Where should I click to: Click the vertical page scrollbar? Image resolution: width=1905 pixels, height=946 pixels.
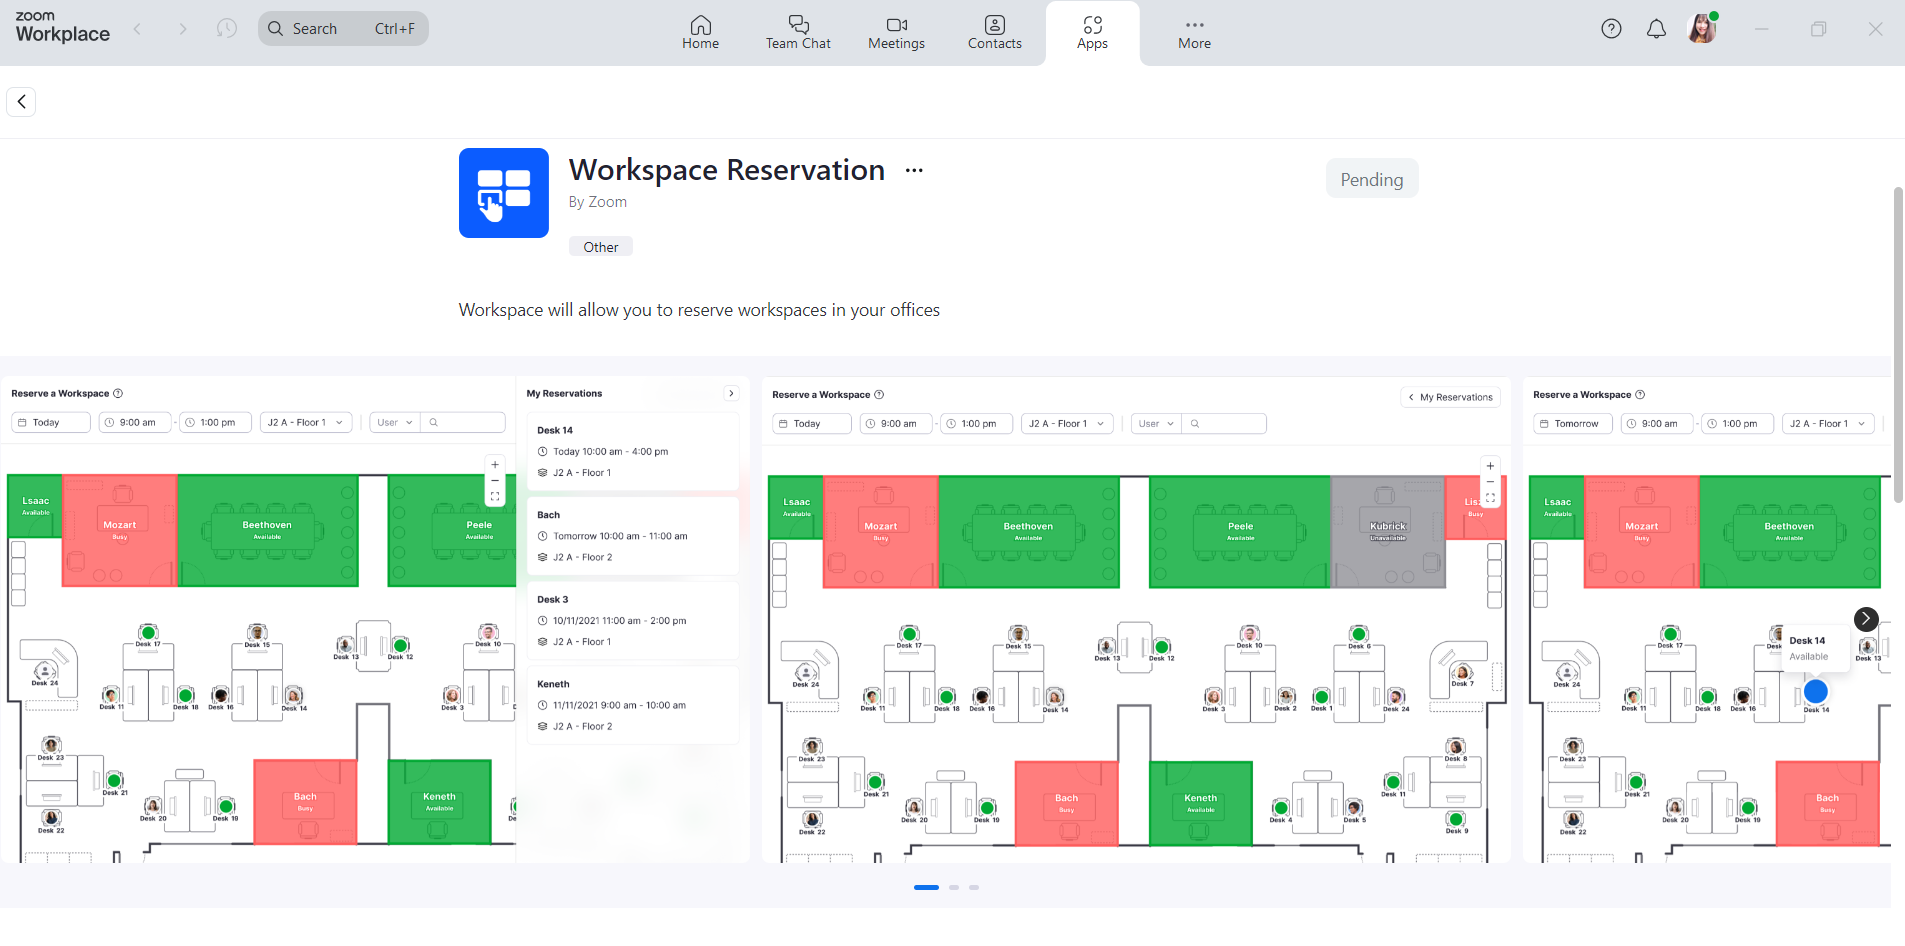point(1897,344)
